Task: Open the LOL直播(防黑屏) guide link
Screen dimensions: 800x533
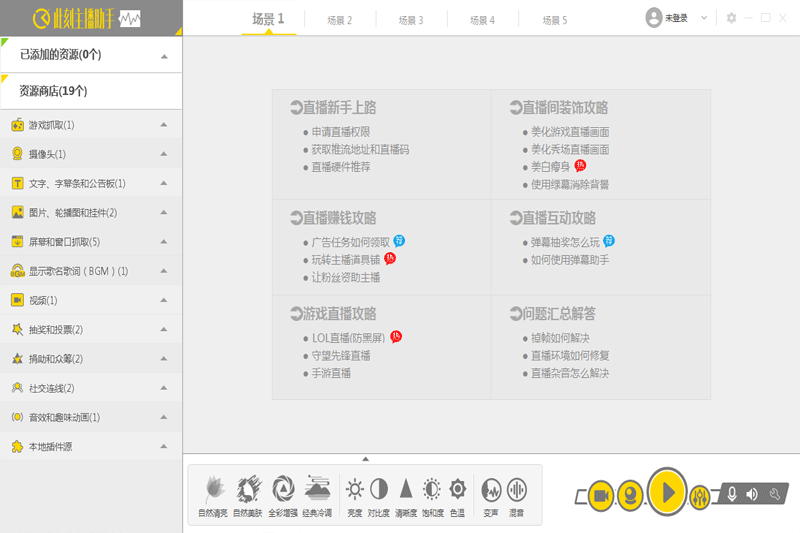Action: [x=349, y=338]
